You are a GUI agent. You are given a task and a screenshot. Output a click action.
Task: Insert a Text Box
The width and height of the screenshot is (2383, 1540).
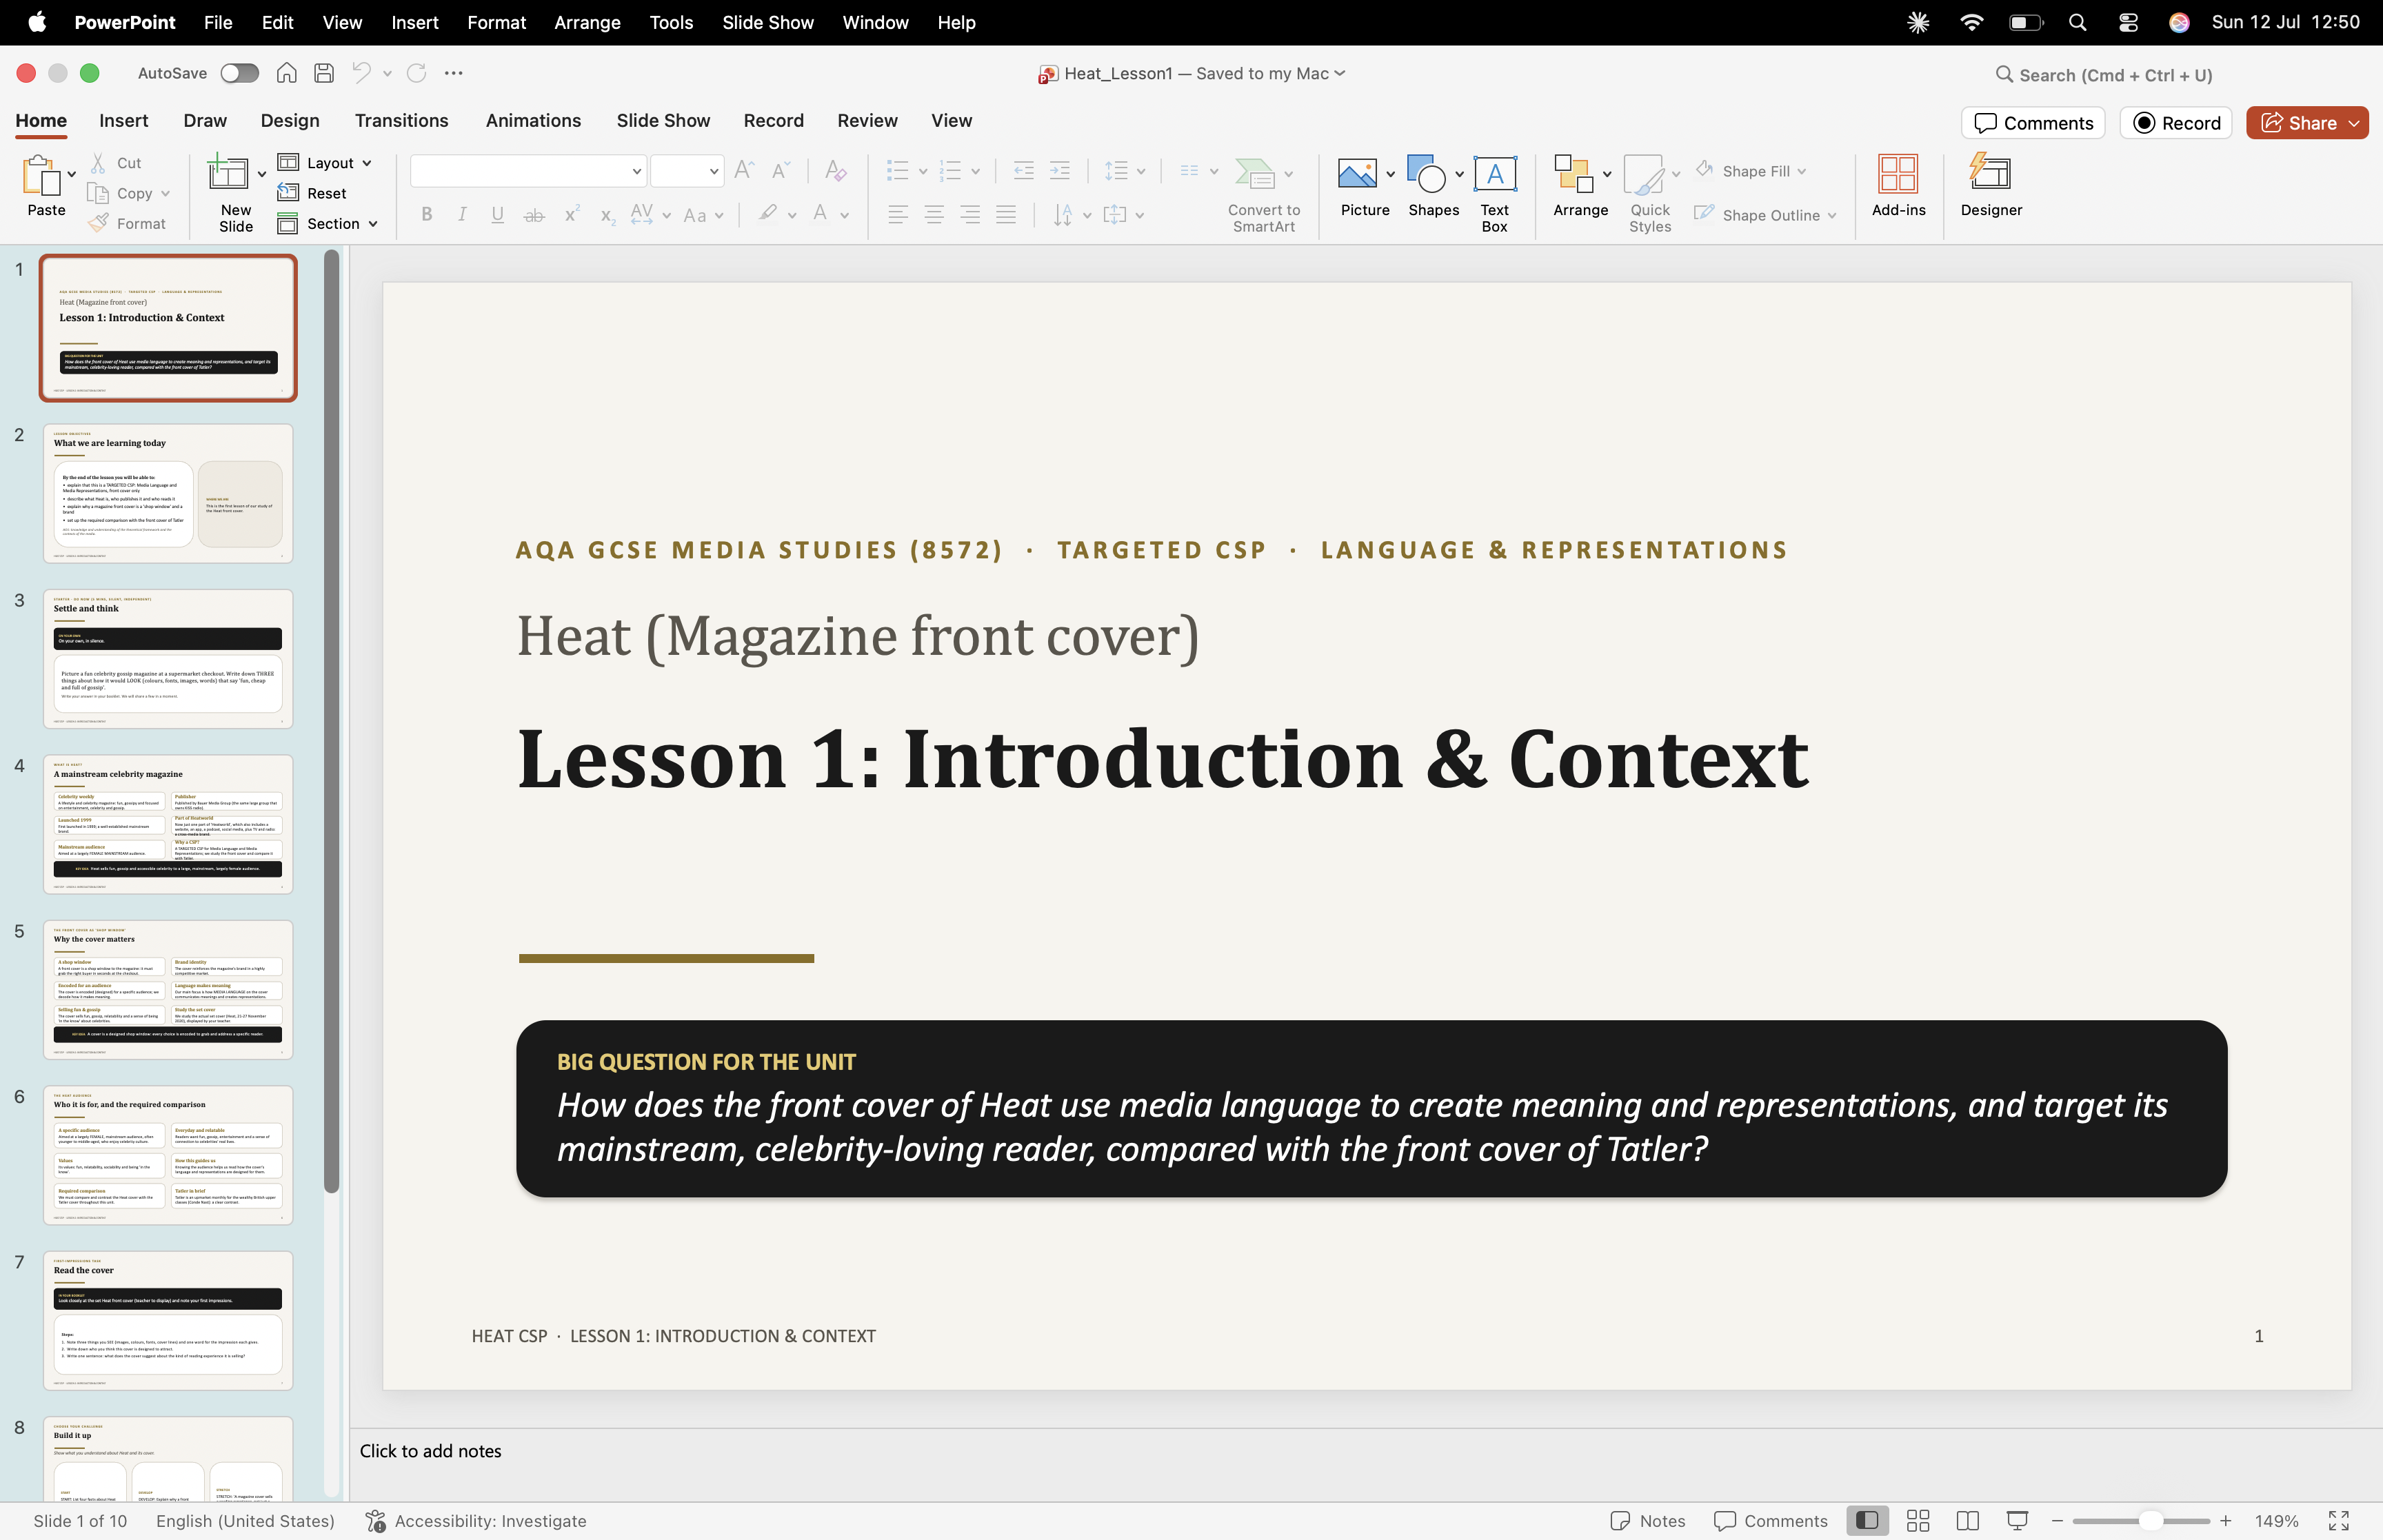tap(1495, 194)
